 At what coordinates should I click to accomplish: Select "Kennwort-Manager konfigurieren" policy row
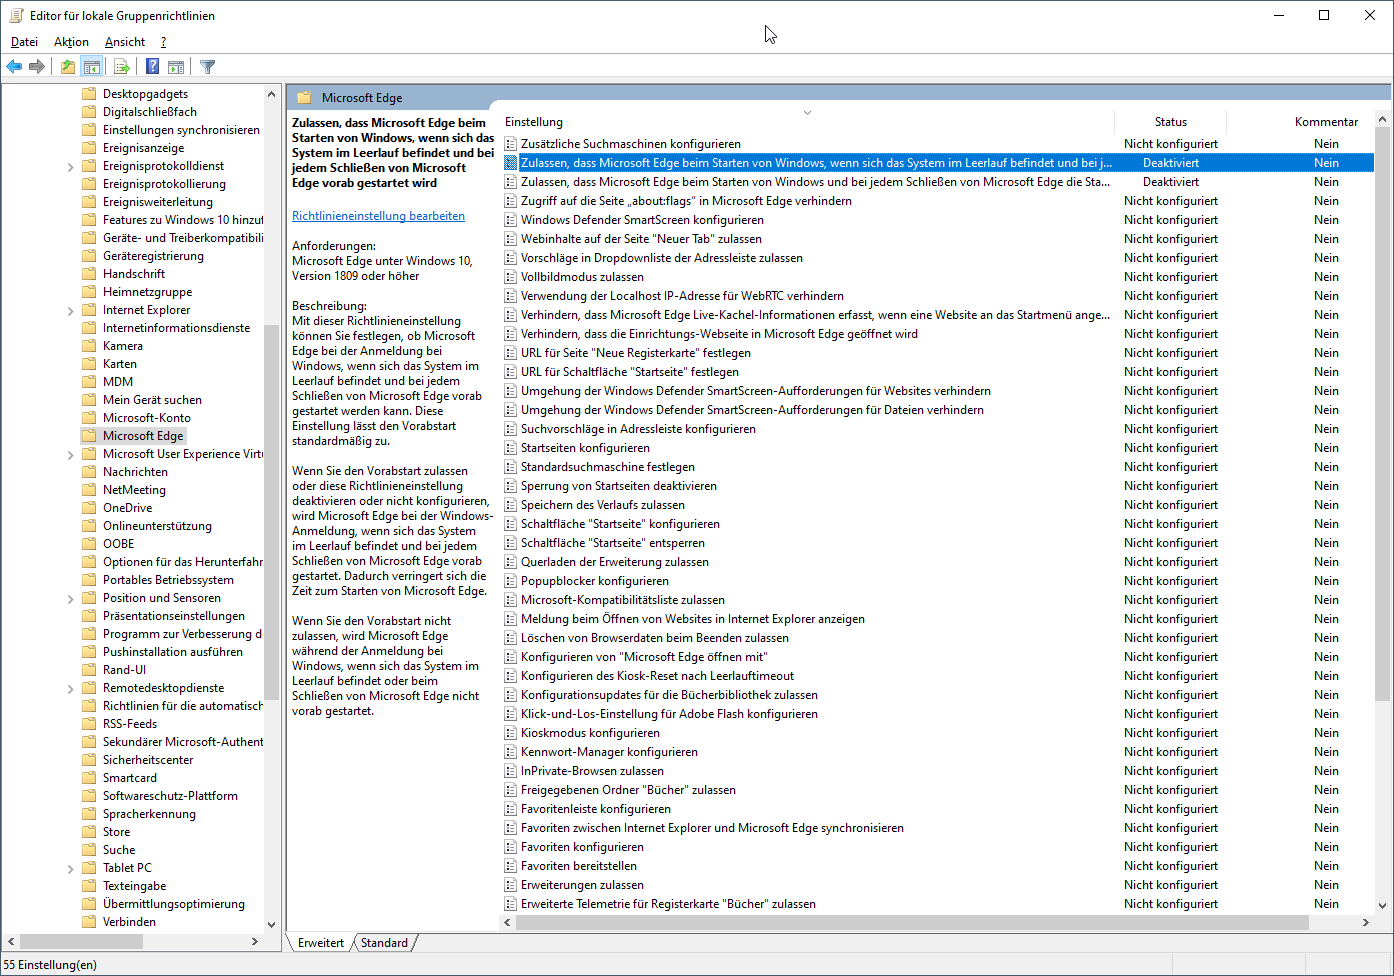coord(938,752)
